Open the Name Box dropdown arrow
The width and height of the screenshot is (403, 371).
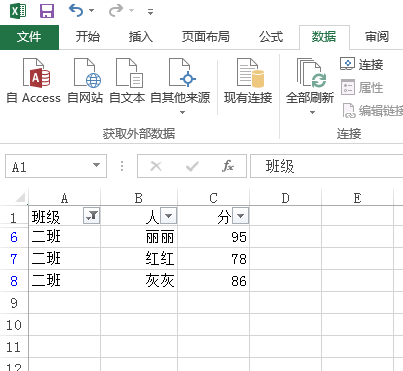pos(97,165)
